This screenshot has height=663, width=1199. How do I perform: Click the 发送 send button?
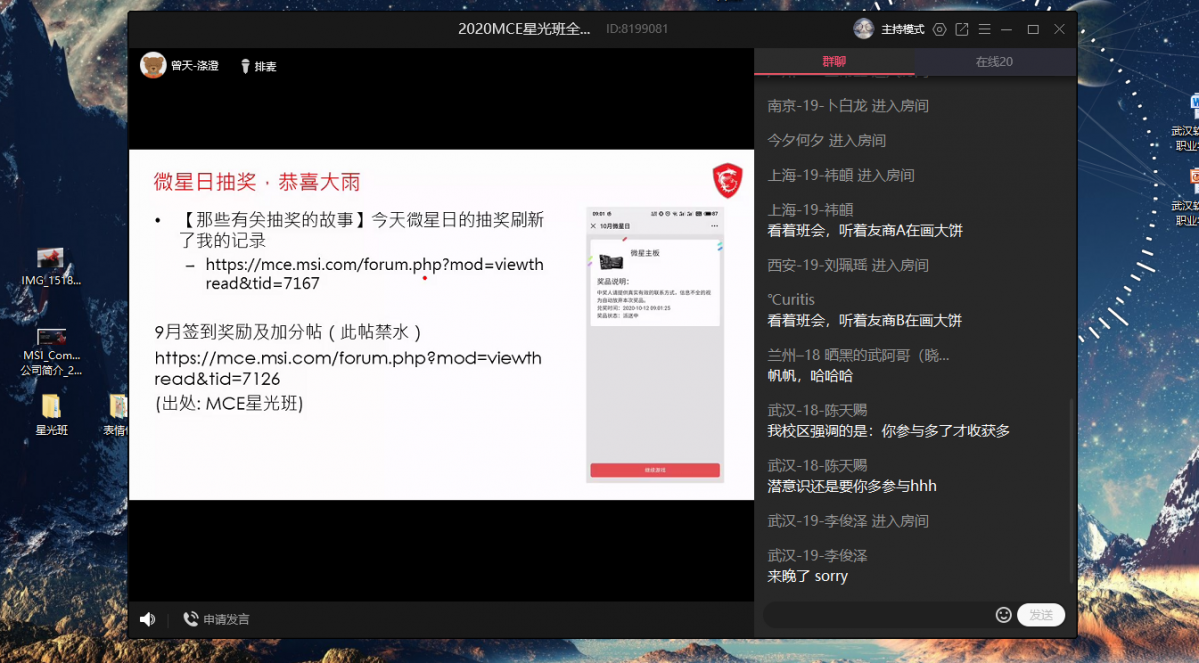[1041, 615]
